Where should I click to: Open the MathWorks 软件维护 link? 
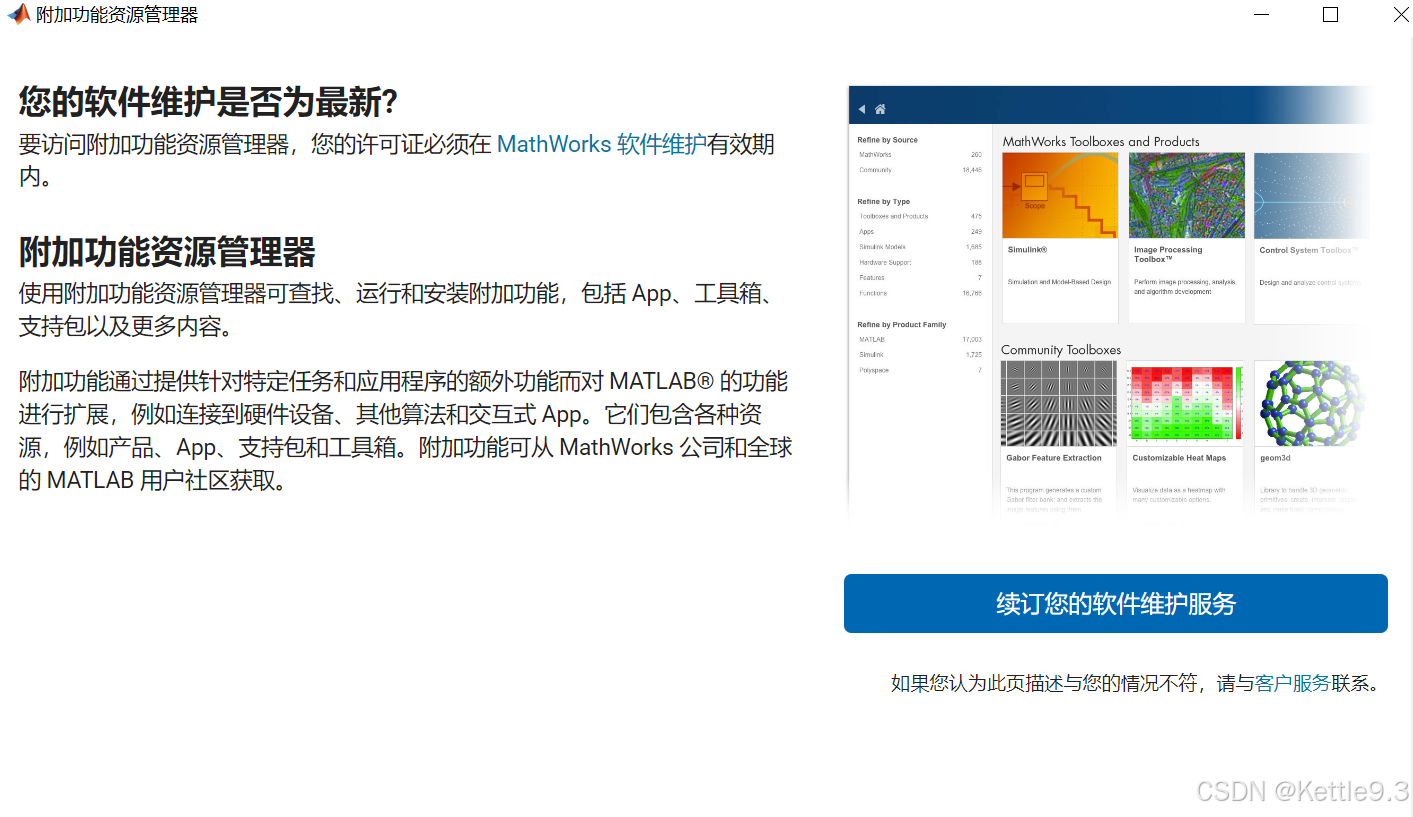coord(601,144)
